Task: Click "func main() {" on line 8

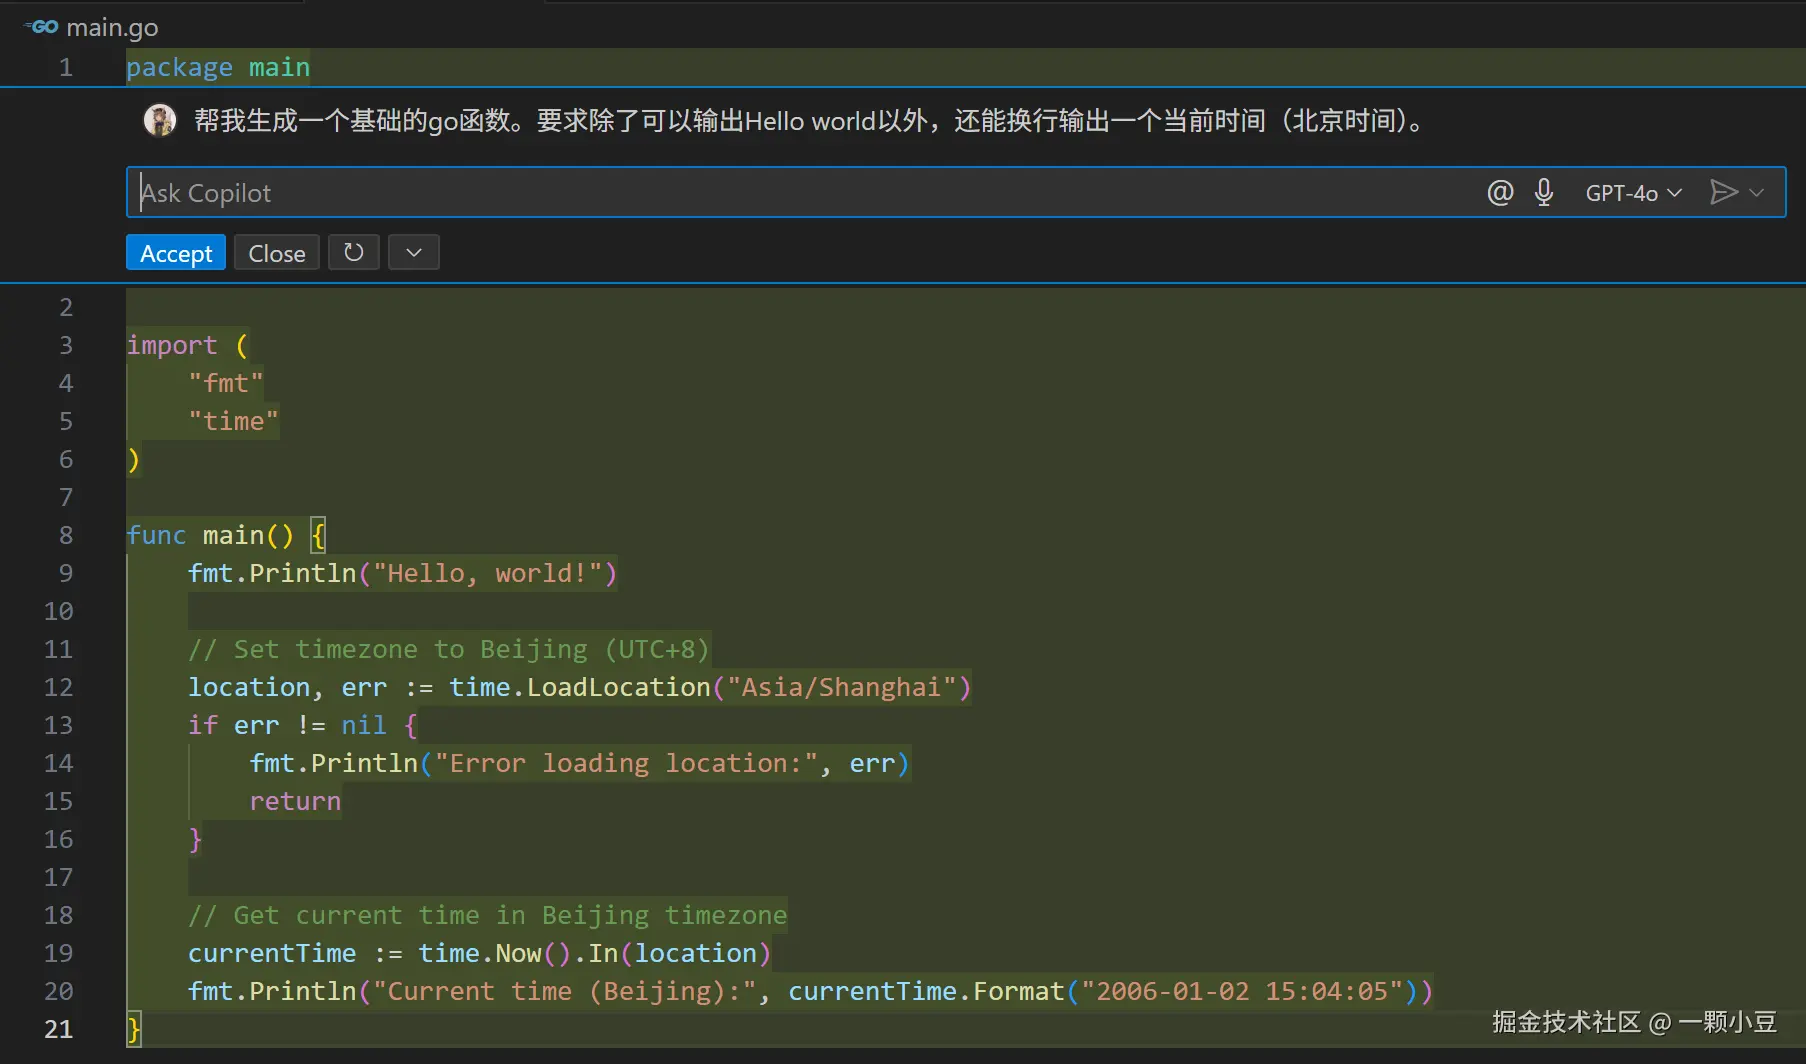Action: point(226,535)
